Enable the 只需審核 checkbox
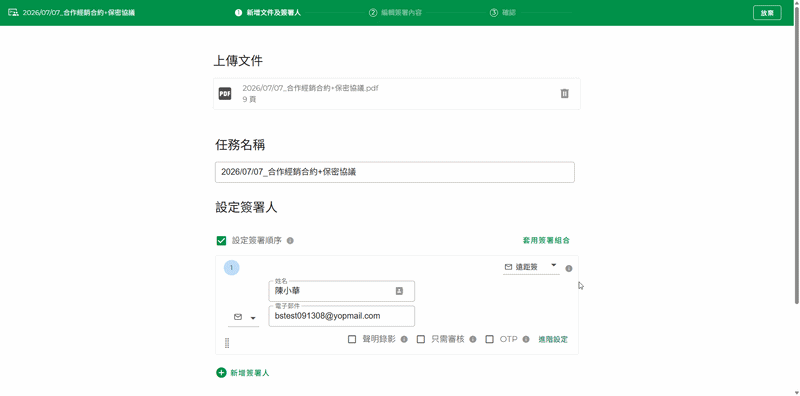This screenshot has width=800, height=396. click(x=421, y=339)
